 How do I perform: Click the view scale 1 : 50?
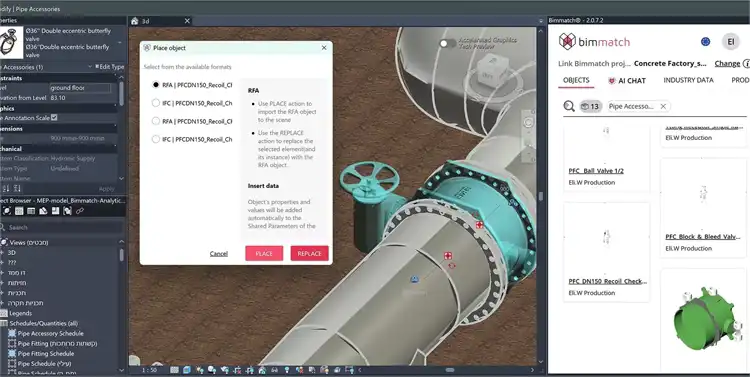pos(149,370)
